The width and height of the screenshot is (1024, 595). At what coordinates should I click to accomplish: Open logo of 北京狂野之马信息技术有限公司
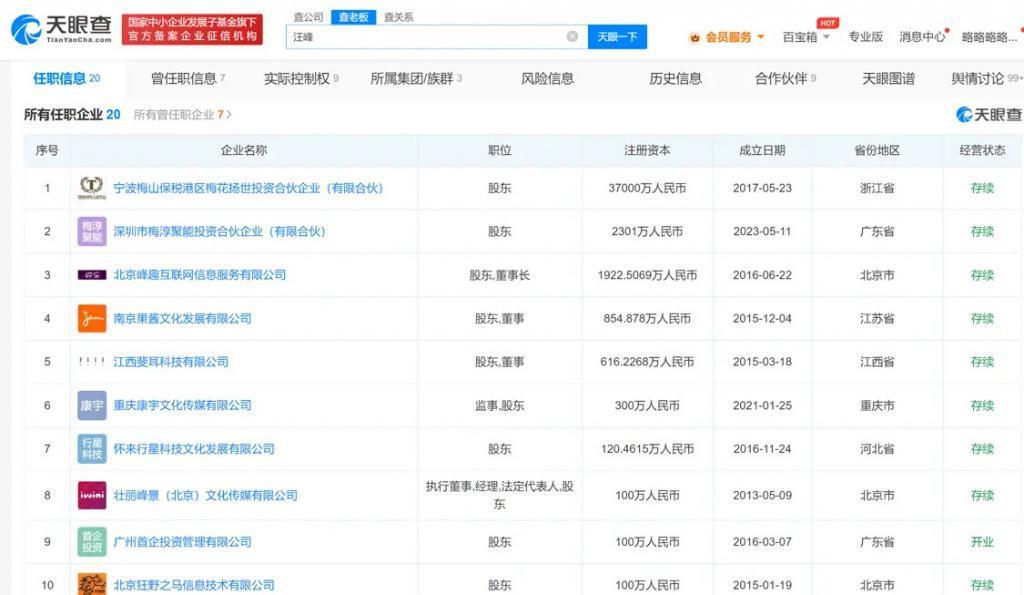92,584
